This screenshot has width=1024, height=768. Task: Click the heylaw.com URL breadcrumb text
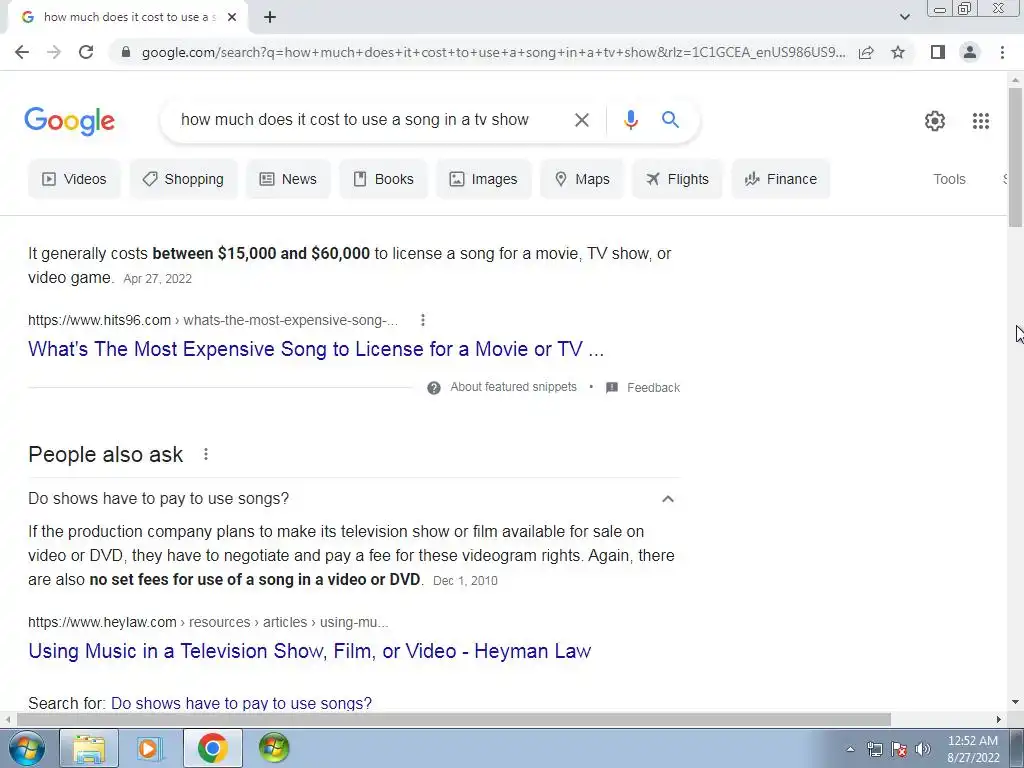pos(208,622)
